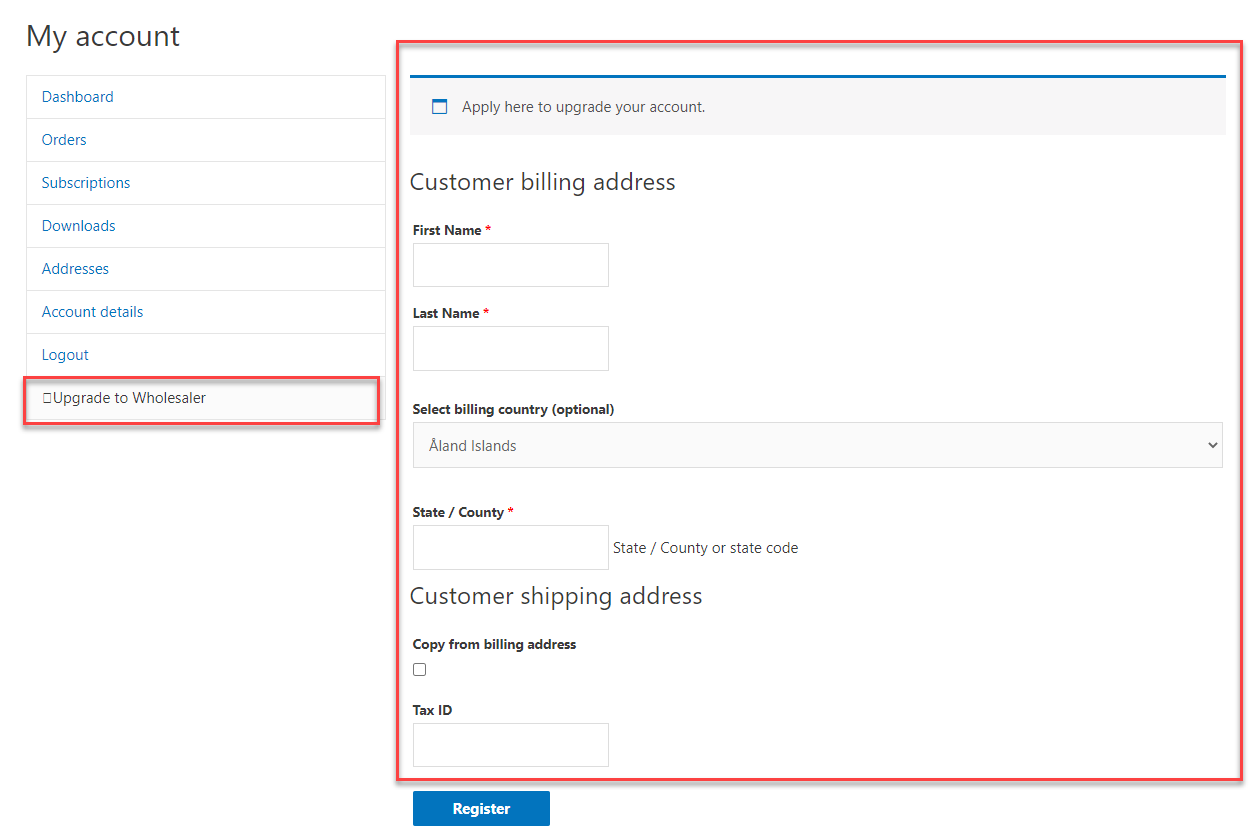The height and width of the screenshot is (832, 1258).
Task: Focus the First Name text field
Action: coord(510,265)
